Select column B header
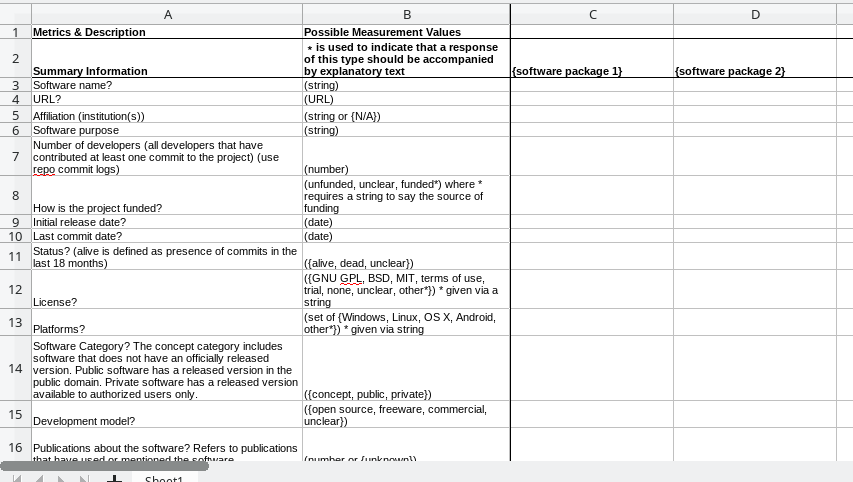Screen dimensions: 853x482 [x=406, y=15]
